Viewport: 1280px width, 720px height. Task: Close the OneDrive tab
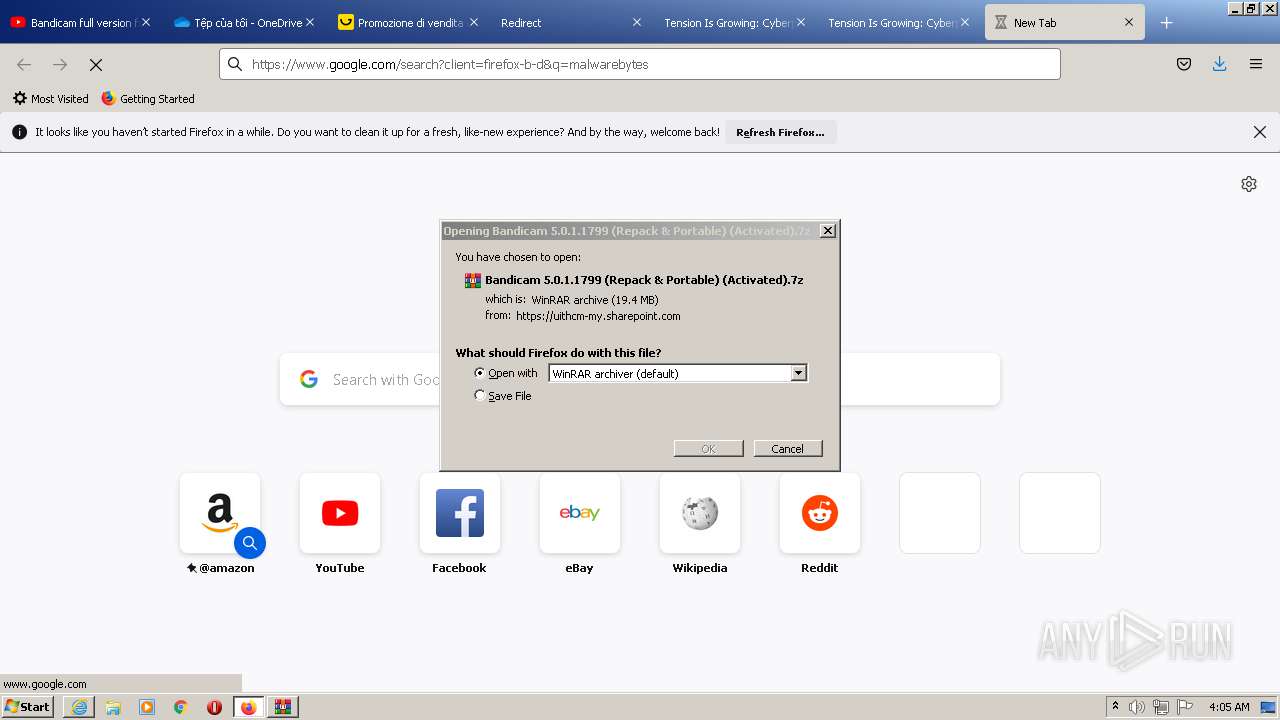310,22
